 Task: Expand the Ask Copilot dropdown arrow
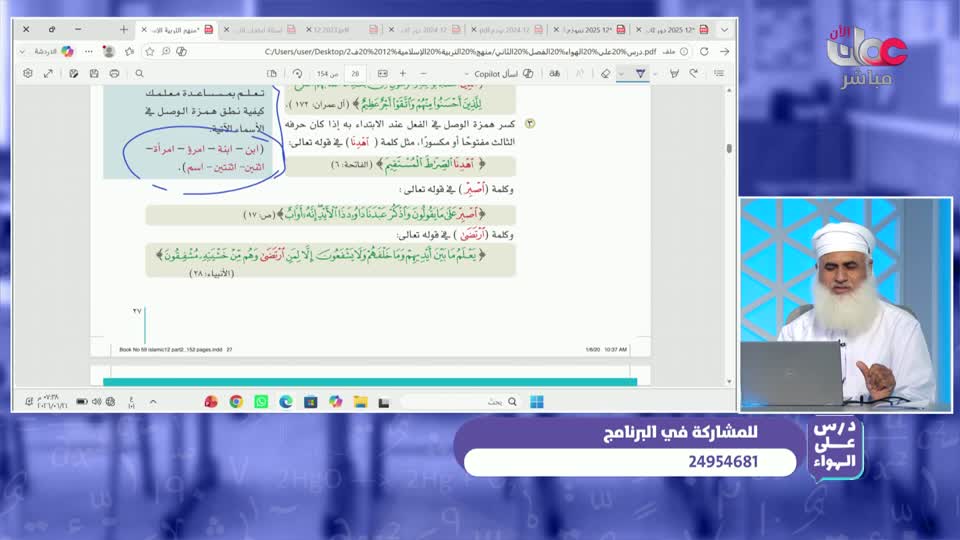(467, 73)
